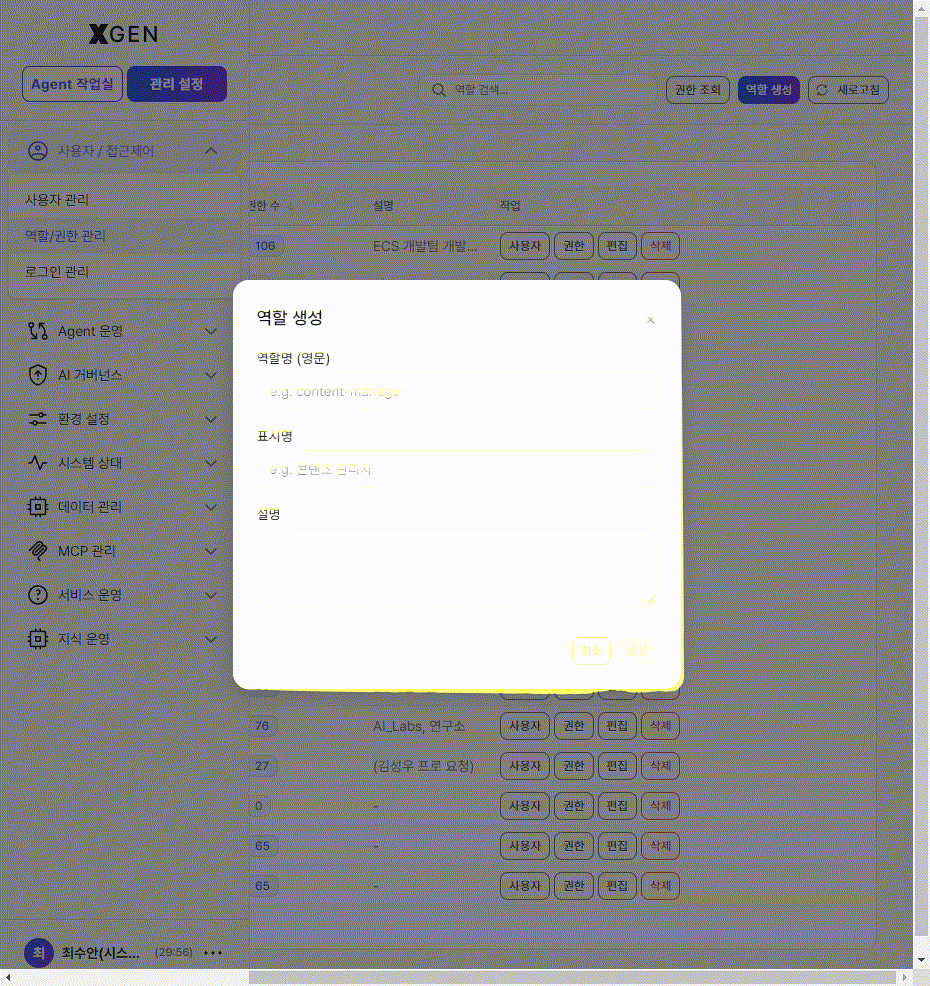
Task: Click the refresh arrows icon in 새로고침
Action: (x=822, y=90)
